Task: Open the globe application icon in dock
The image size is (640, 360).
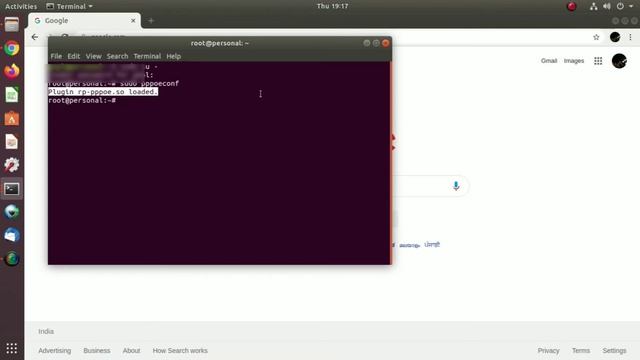Action: [11, 212]
